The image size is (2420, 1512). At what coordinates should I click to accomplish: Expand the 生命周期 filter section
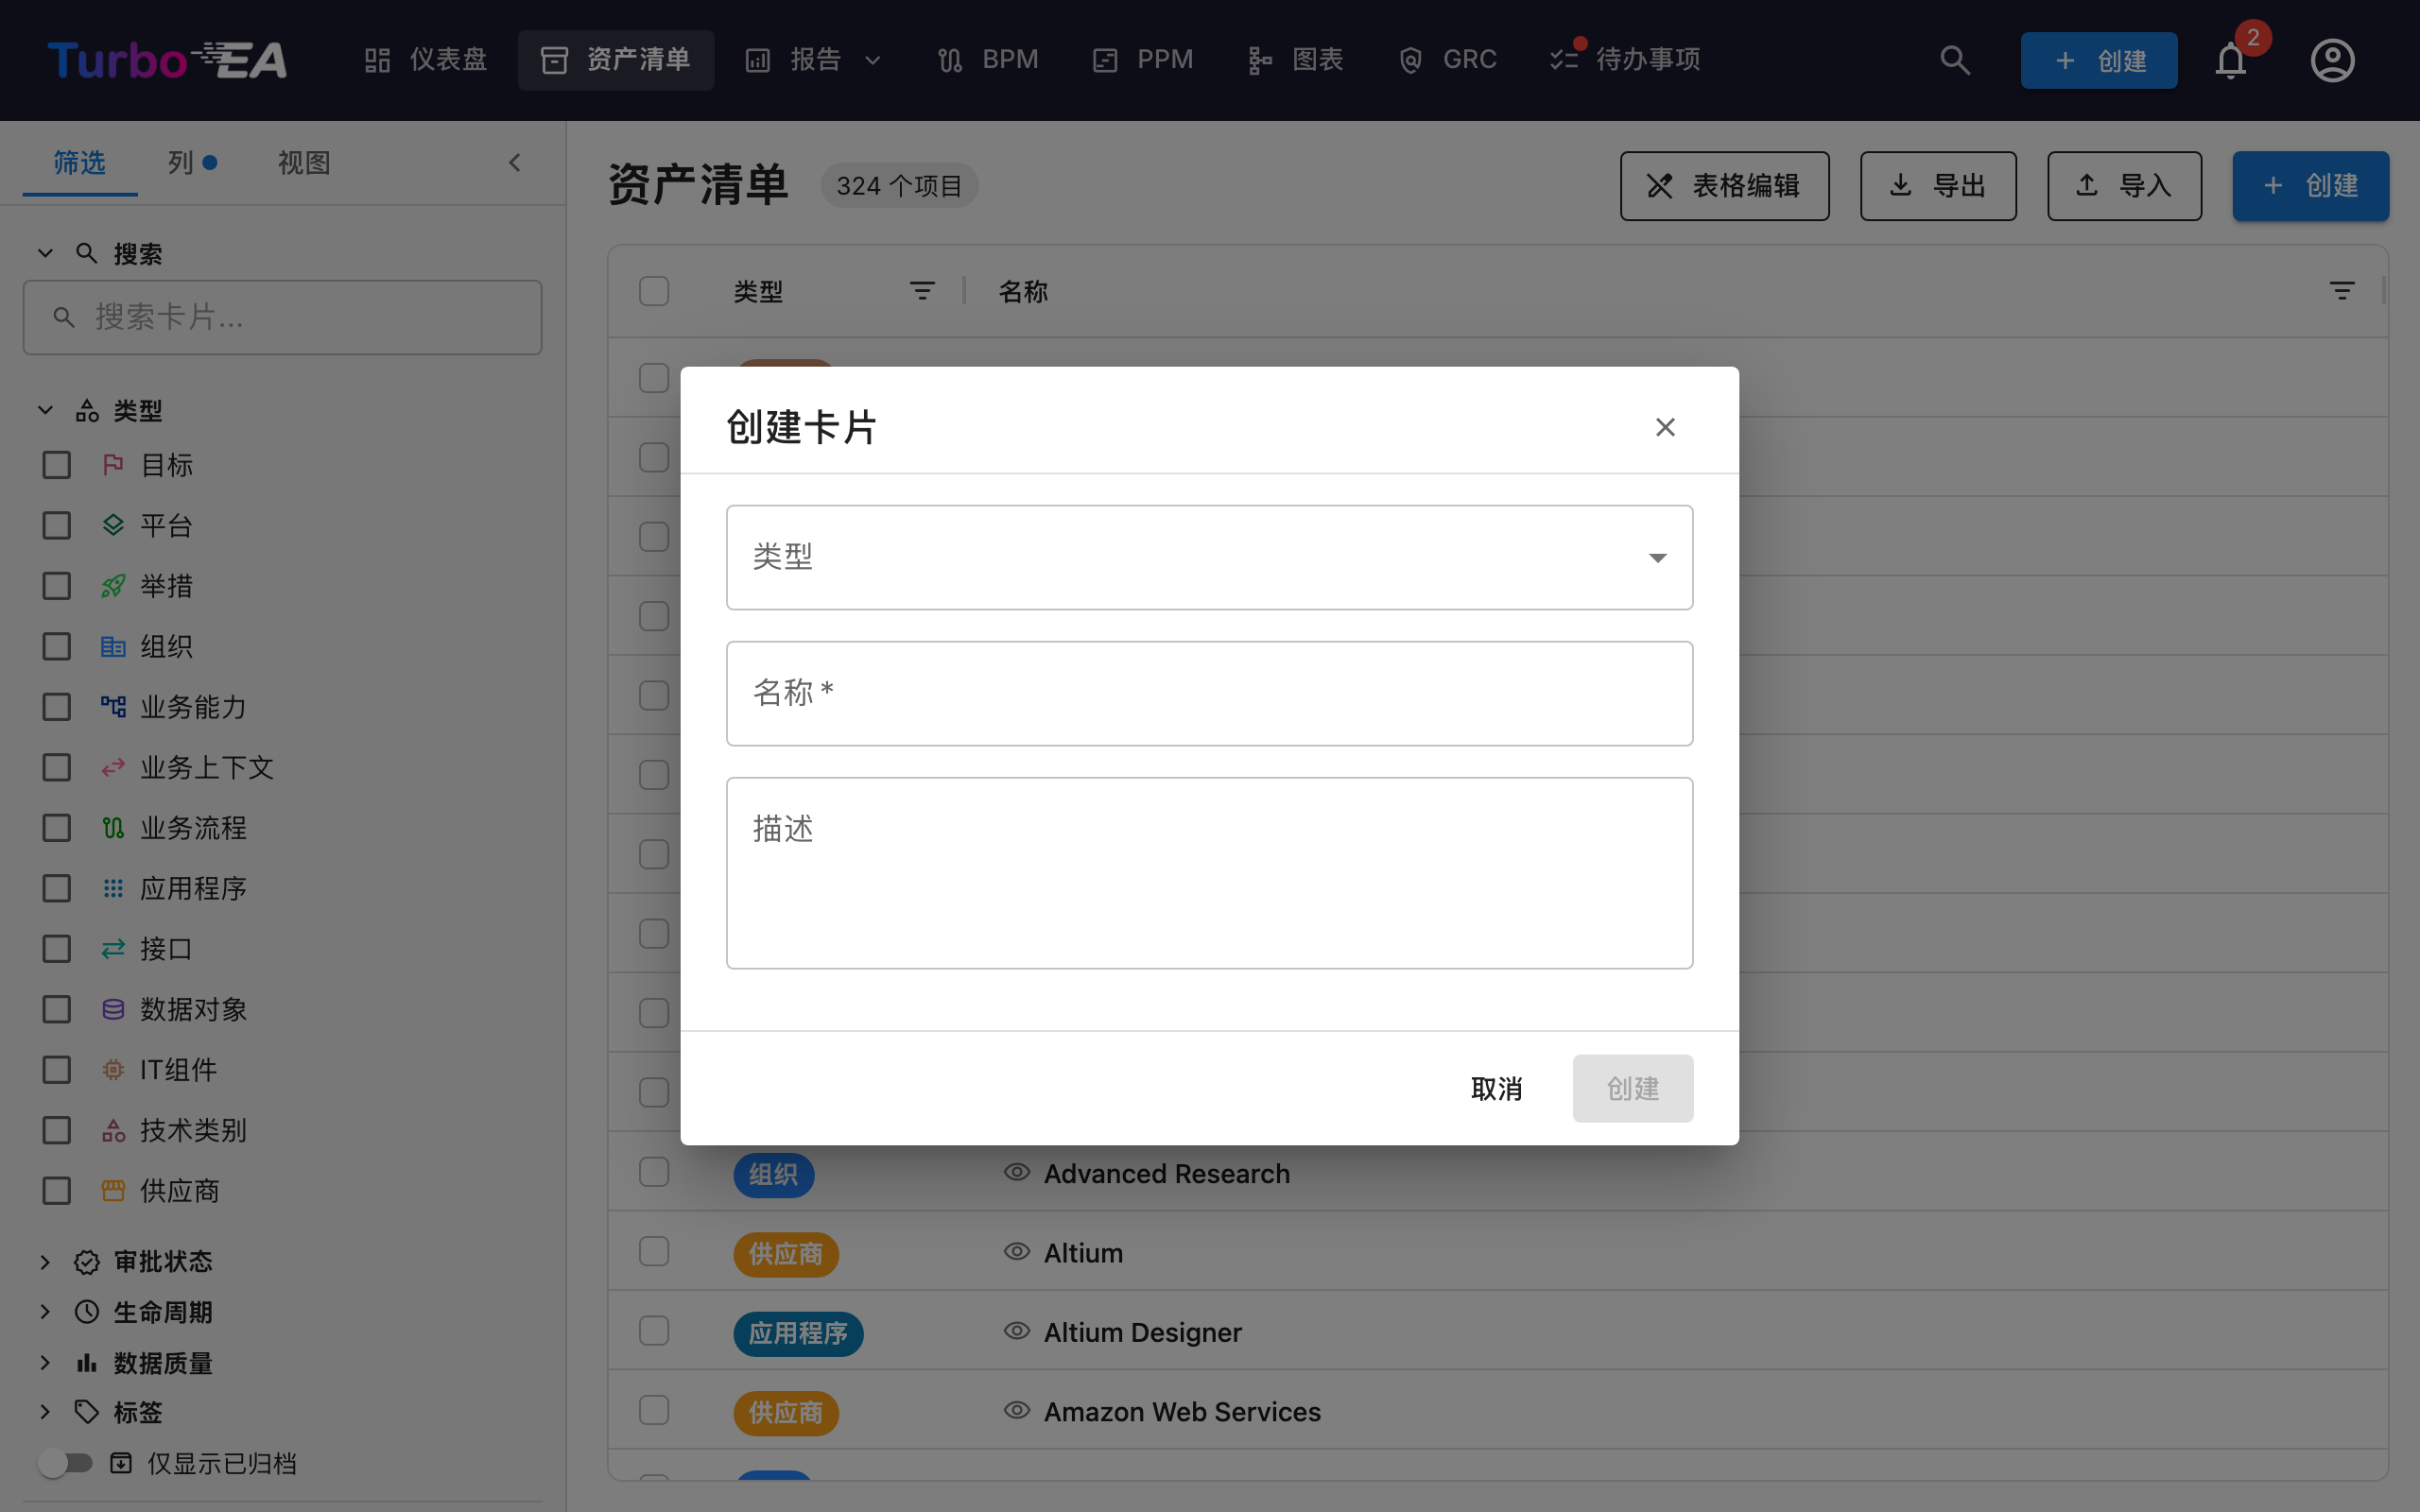[x=45, y=1311]
